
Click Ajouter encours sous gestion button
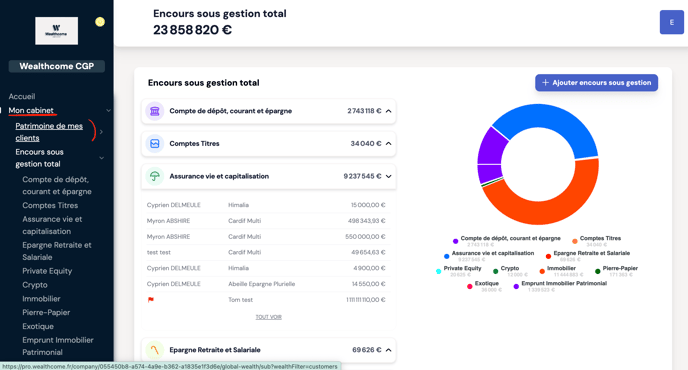tap(596, 83)
